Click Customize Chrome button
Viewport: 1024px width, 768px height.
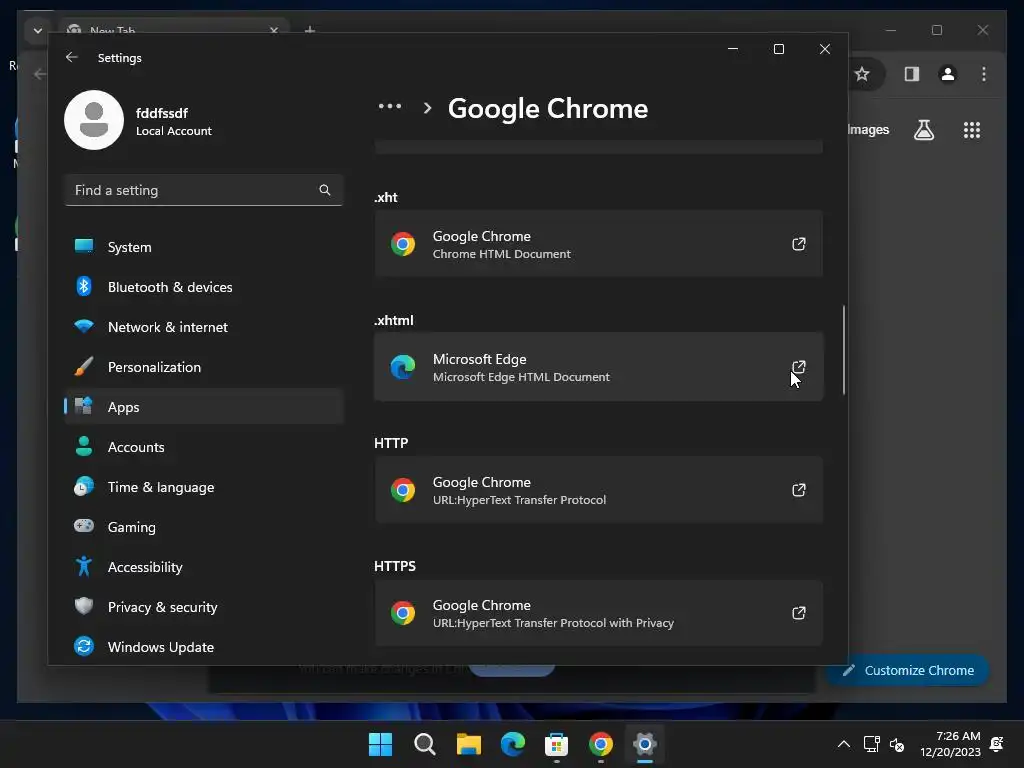[x=908, y=670]
